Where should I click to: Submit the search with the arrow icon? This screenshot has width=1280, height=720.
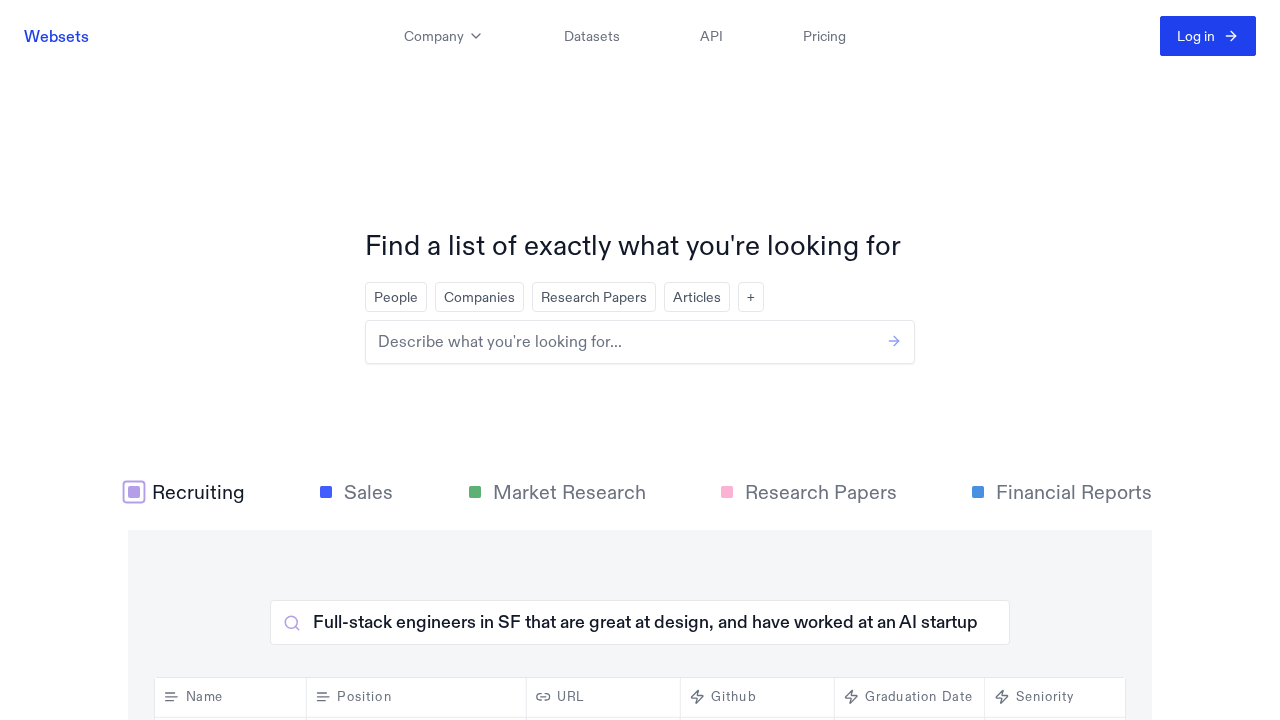[x=893, y=341]
